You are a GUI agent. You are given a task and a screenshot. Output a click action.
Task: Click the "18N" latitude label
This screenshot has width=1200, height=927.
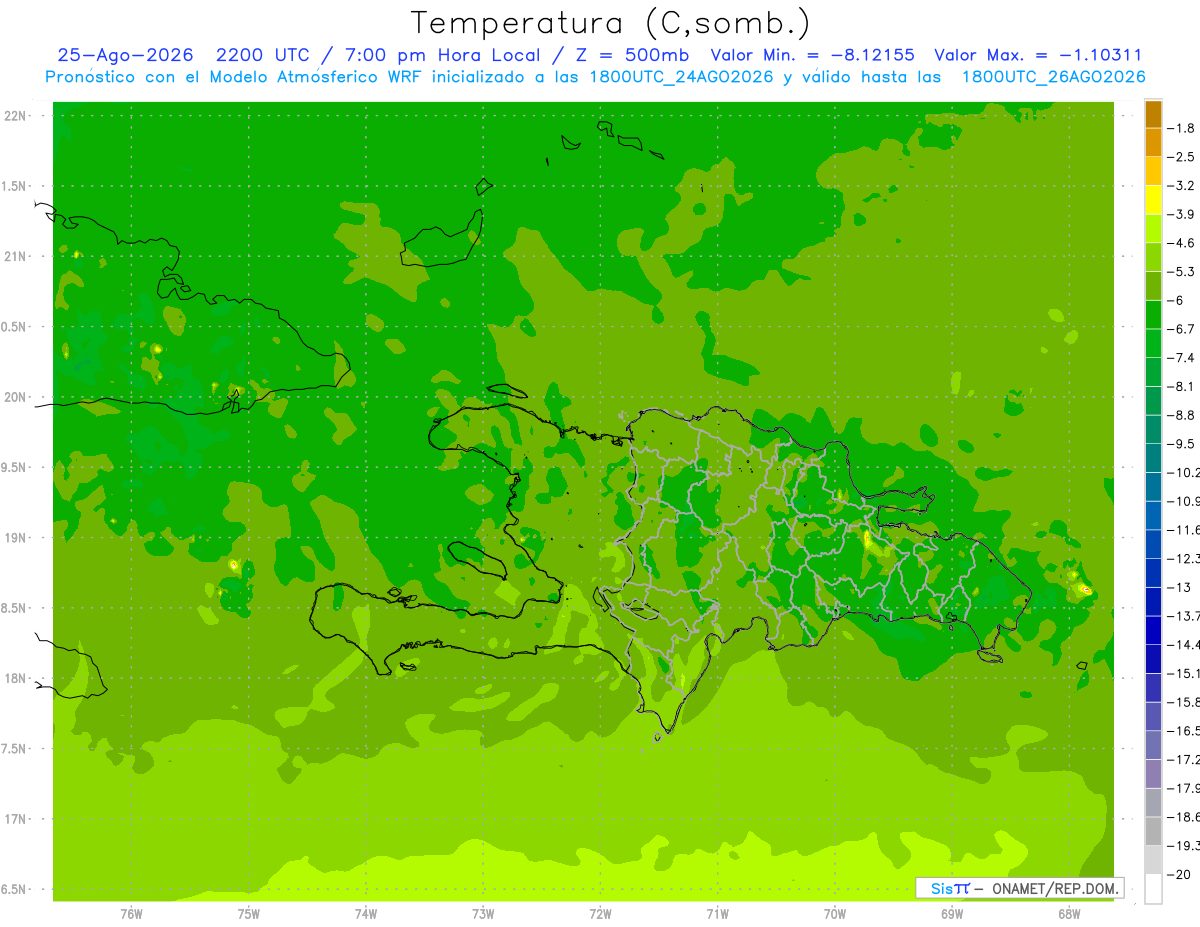pyautogui.click(x=16, y=678)
